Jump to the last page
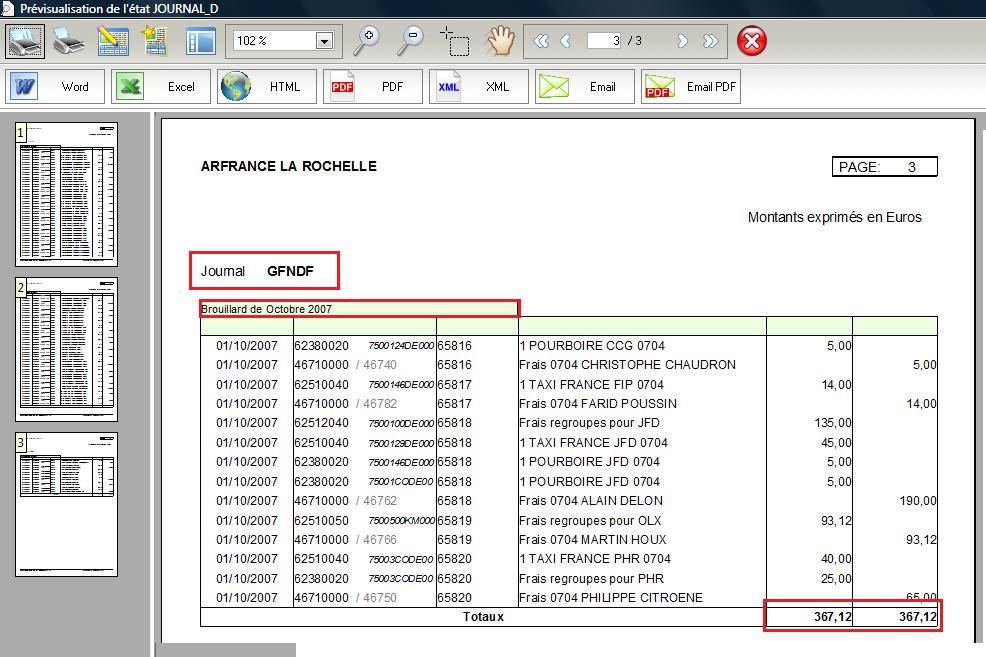The width and height of the screenshot is (986, 657). pyautogui.click(x=710, y=41)
